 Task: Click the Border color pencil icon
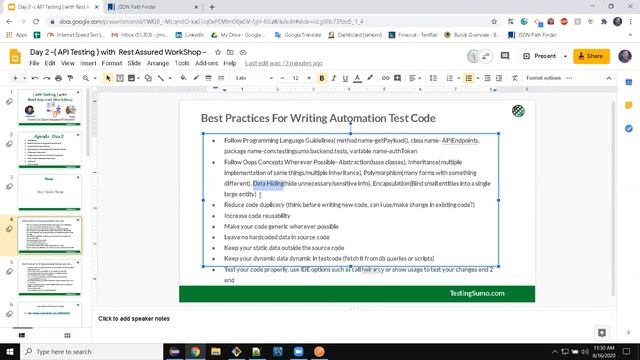pyautogui.click(x=196, y=78)
